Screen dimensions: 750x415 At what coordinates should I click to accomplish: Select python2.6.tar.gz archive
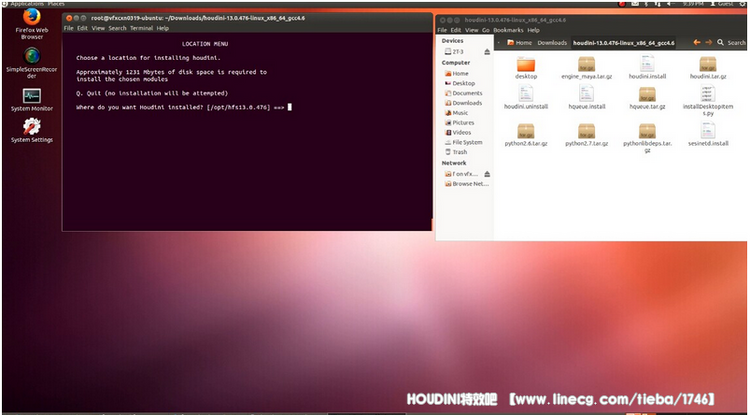coord(526,135)
